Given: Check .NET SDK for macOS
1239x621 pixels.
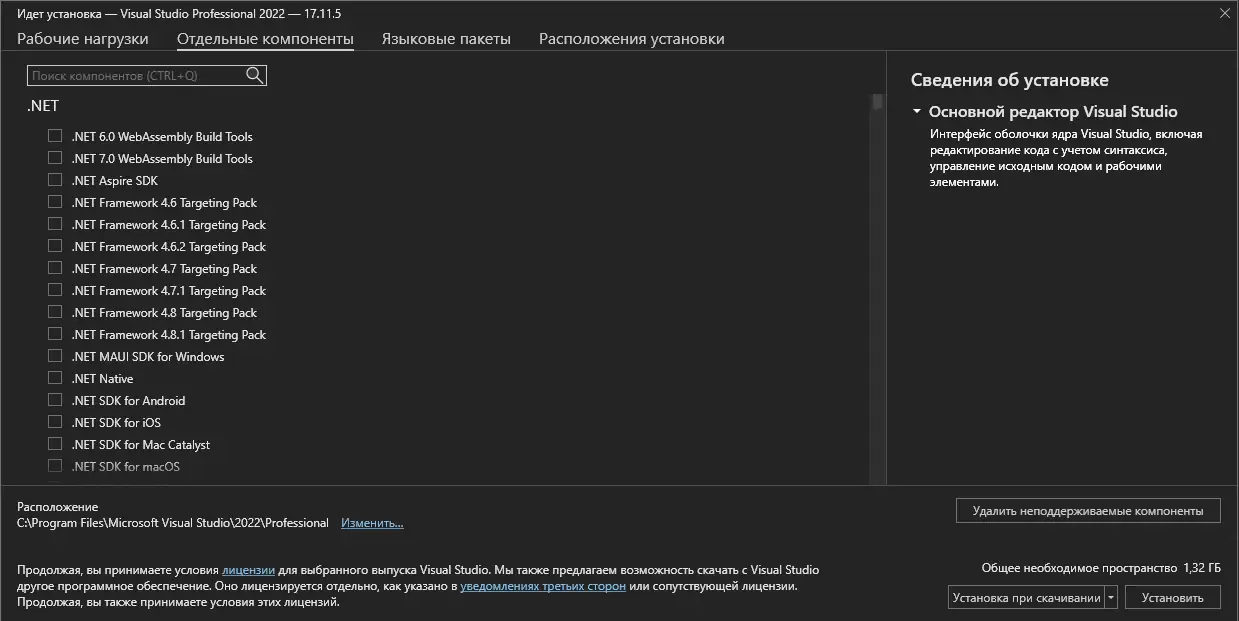Looking at the screenshot, I should (x=55, y=466).
